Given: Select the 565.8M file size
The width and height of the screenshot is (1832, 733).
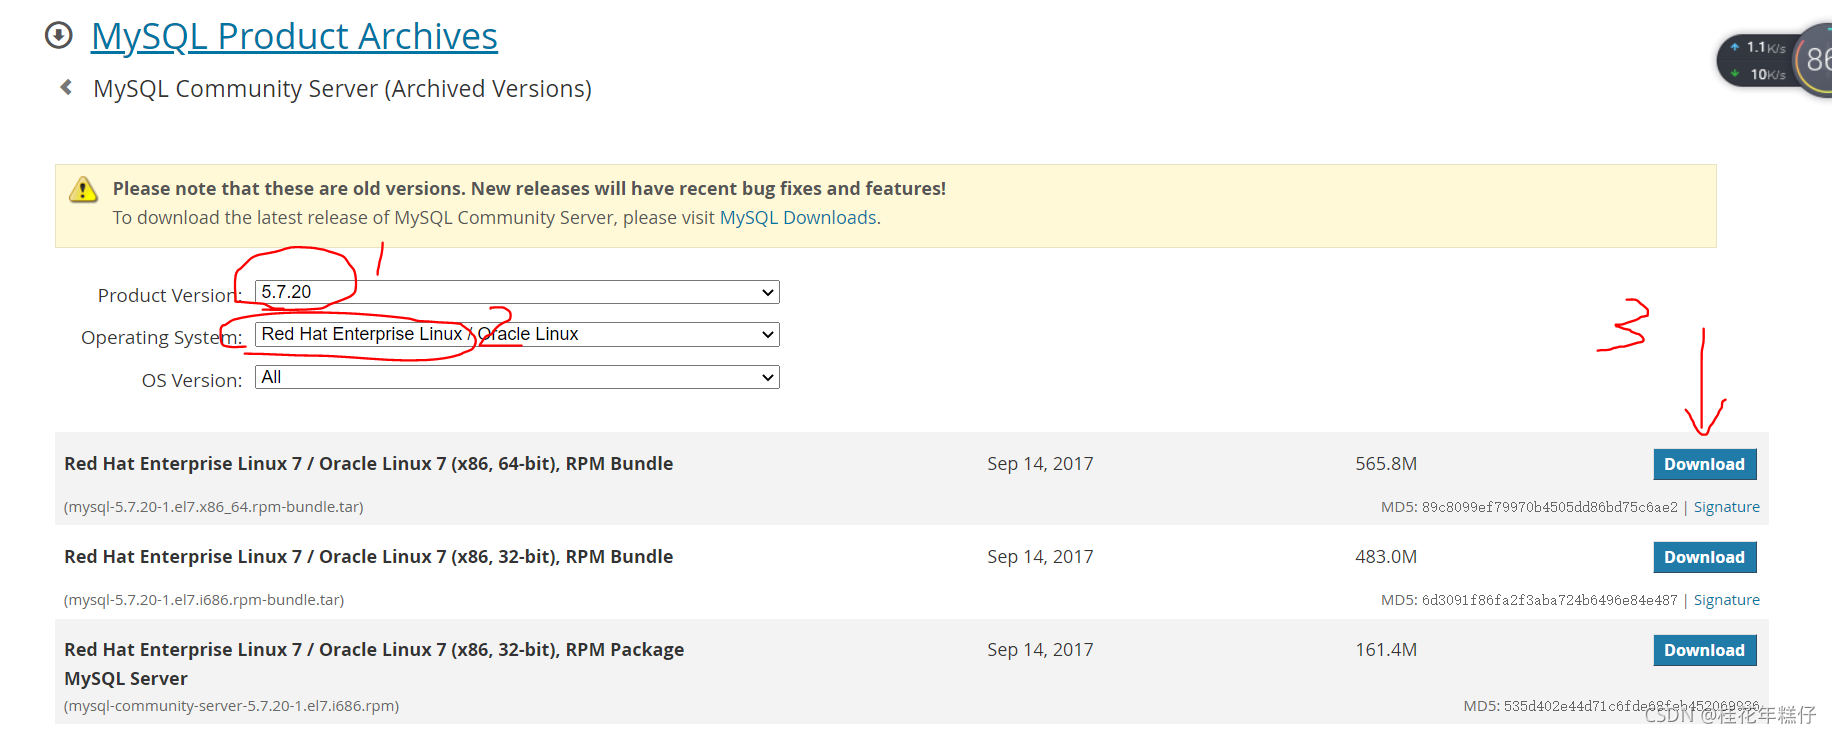Looking at the screenshot, I should pos(1386,464).
